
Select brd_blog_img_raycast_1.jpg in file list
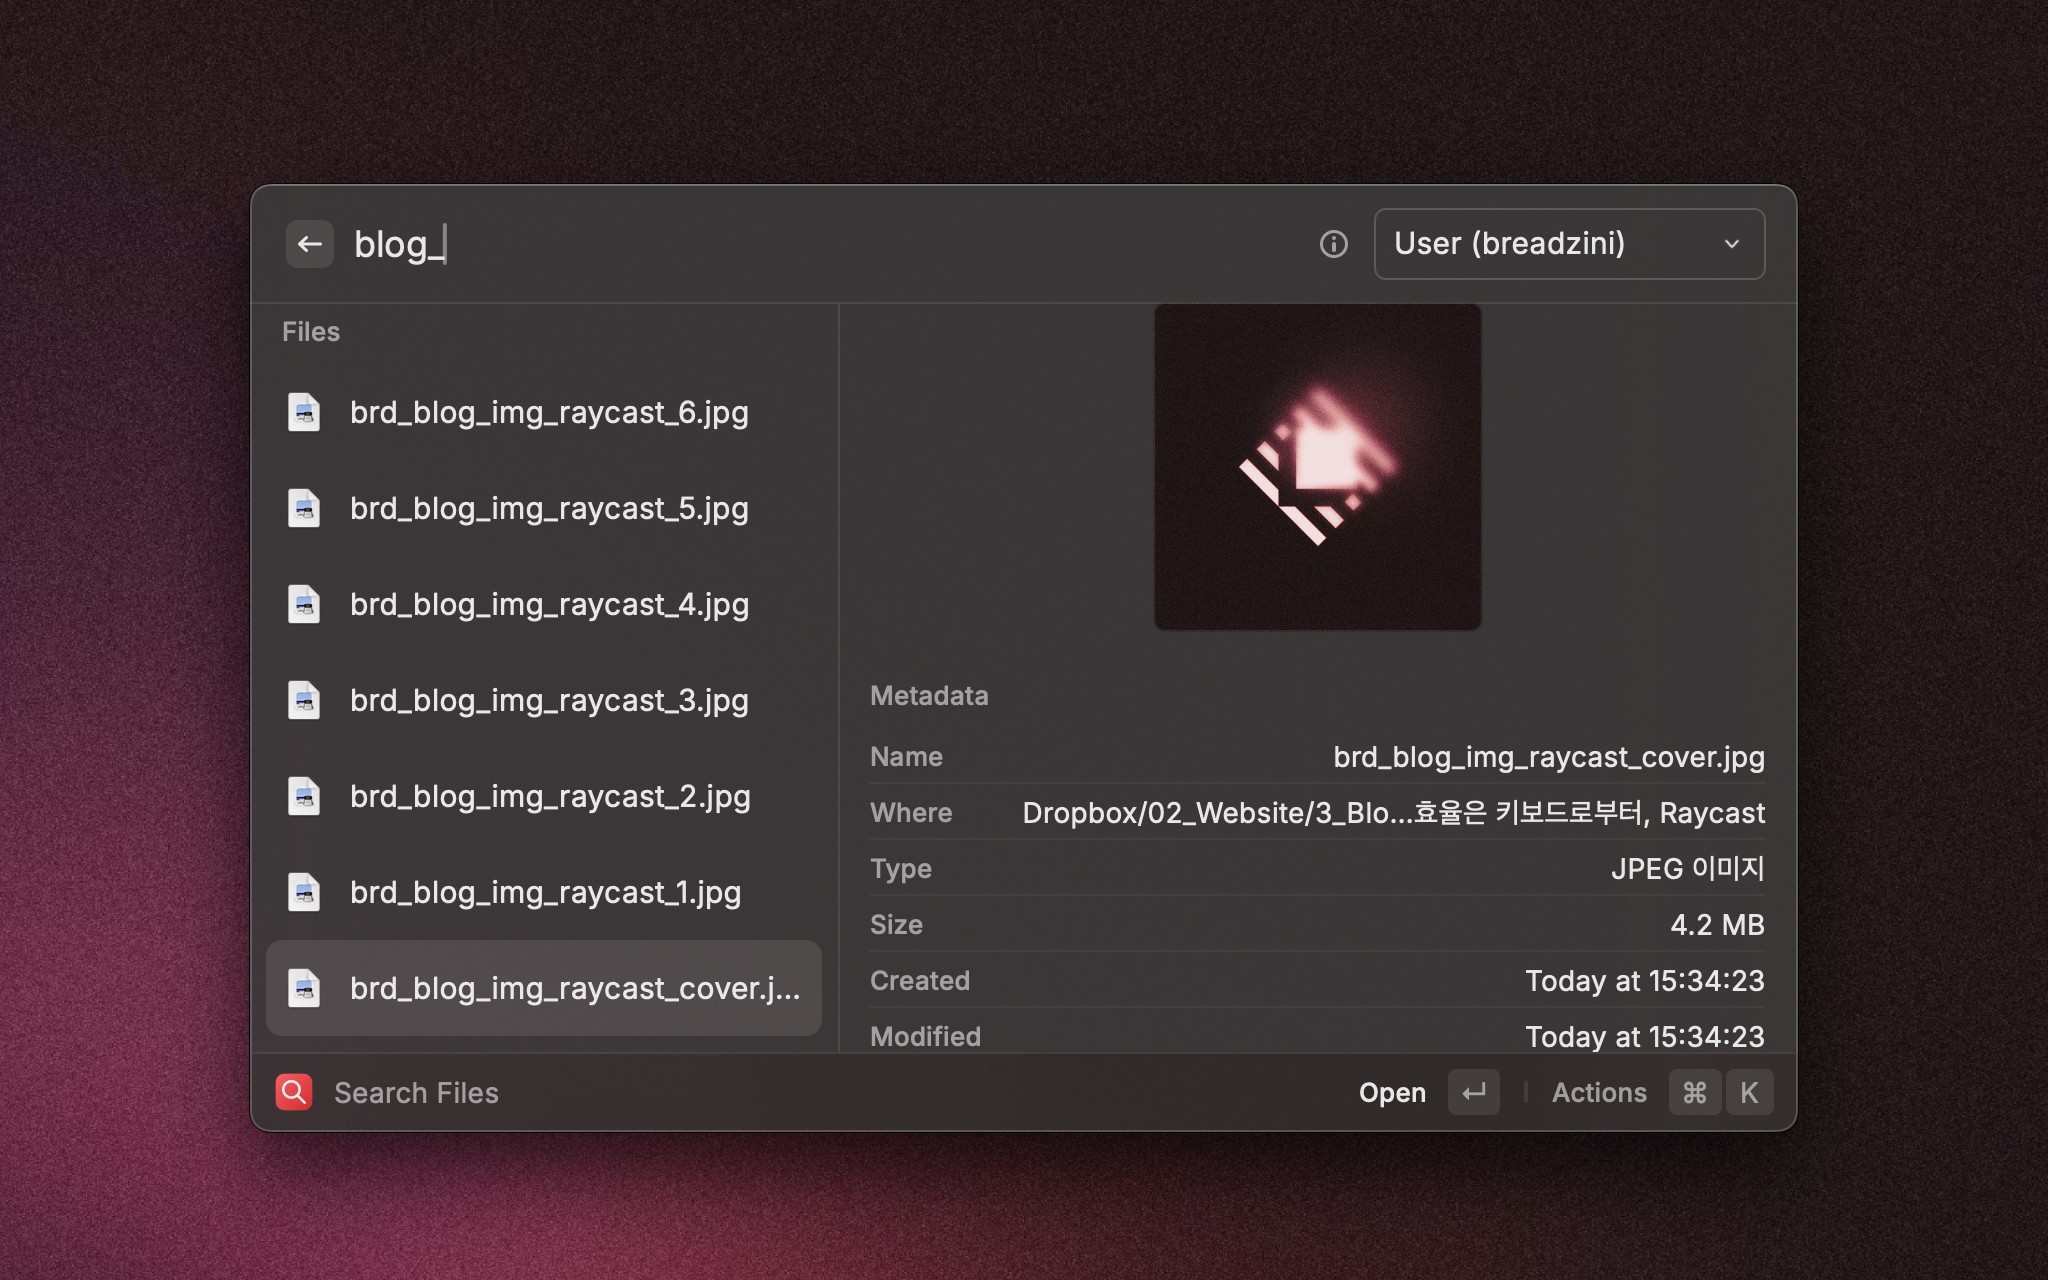coord(544,892)
